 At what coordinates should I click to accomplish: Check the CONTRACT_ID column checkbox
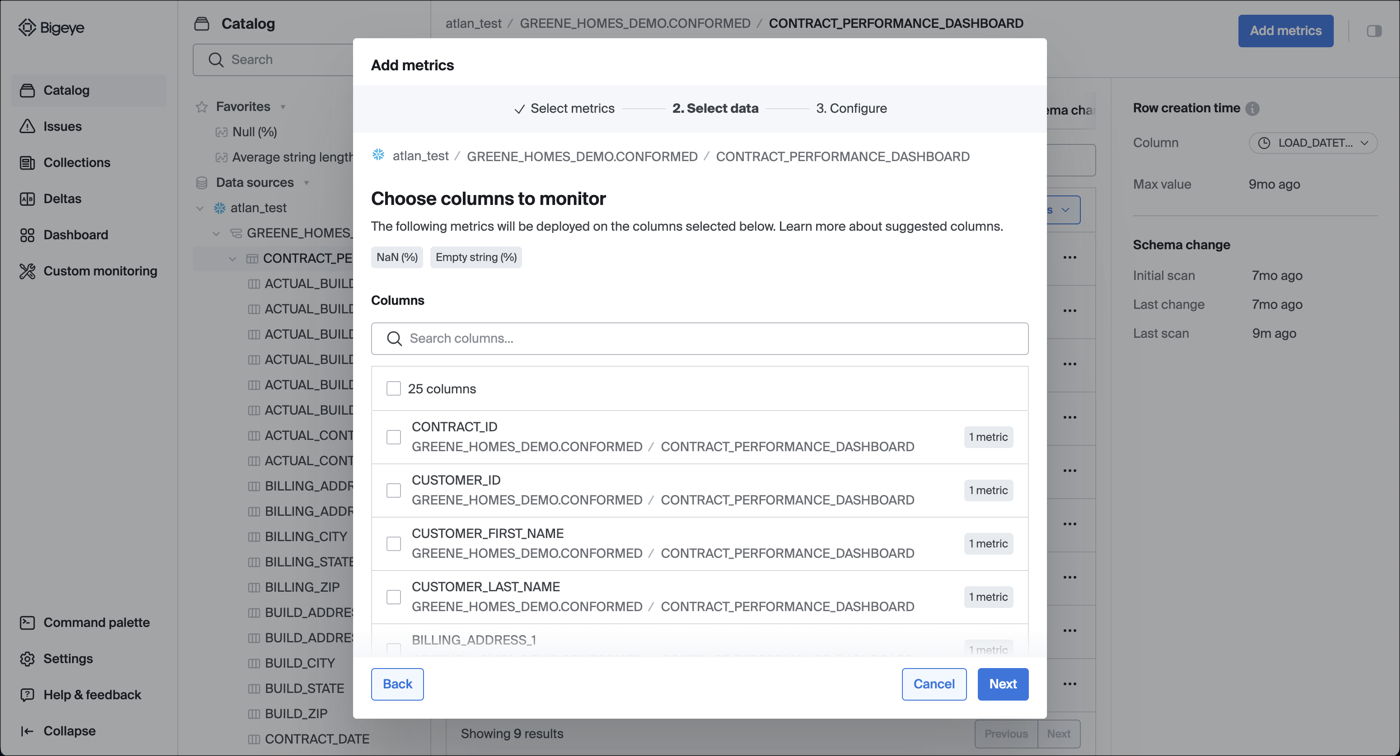[x=394, y=437]
